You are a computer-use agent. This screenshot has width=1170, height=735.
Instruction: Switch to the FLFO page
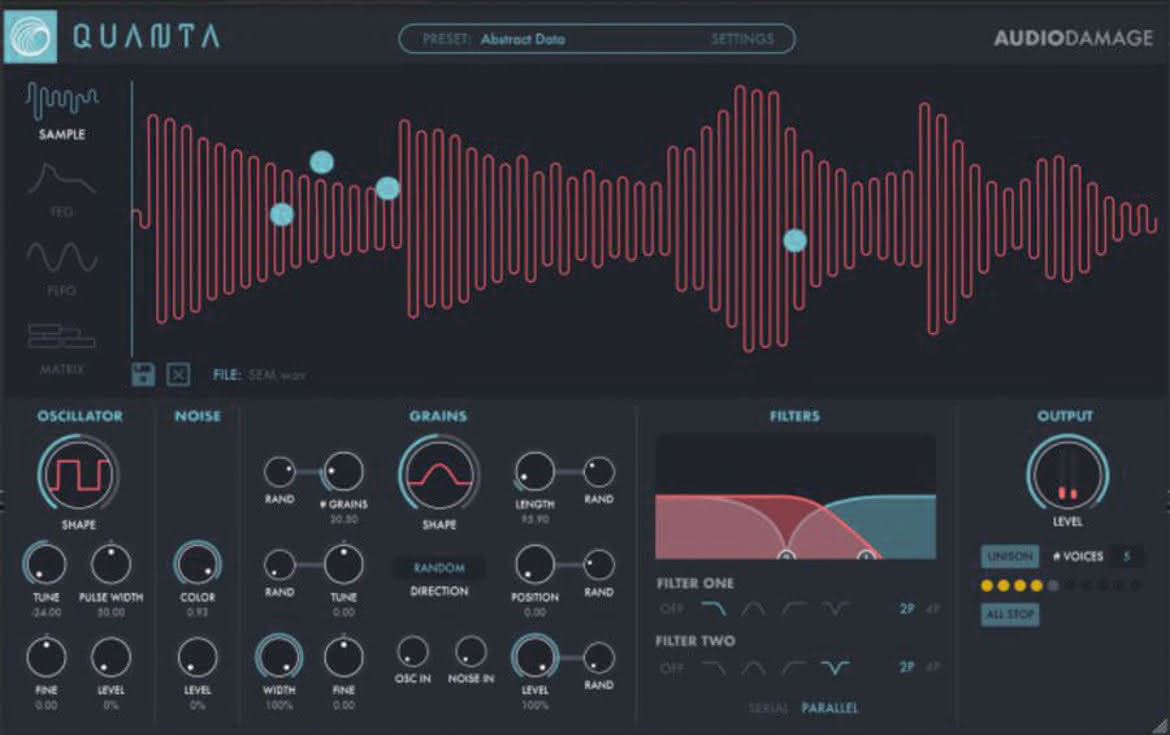[x=62, y=268]
